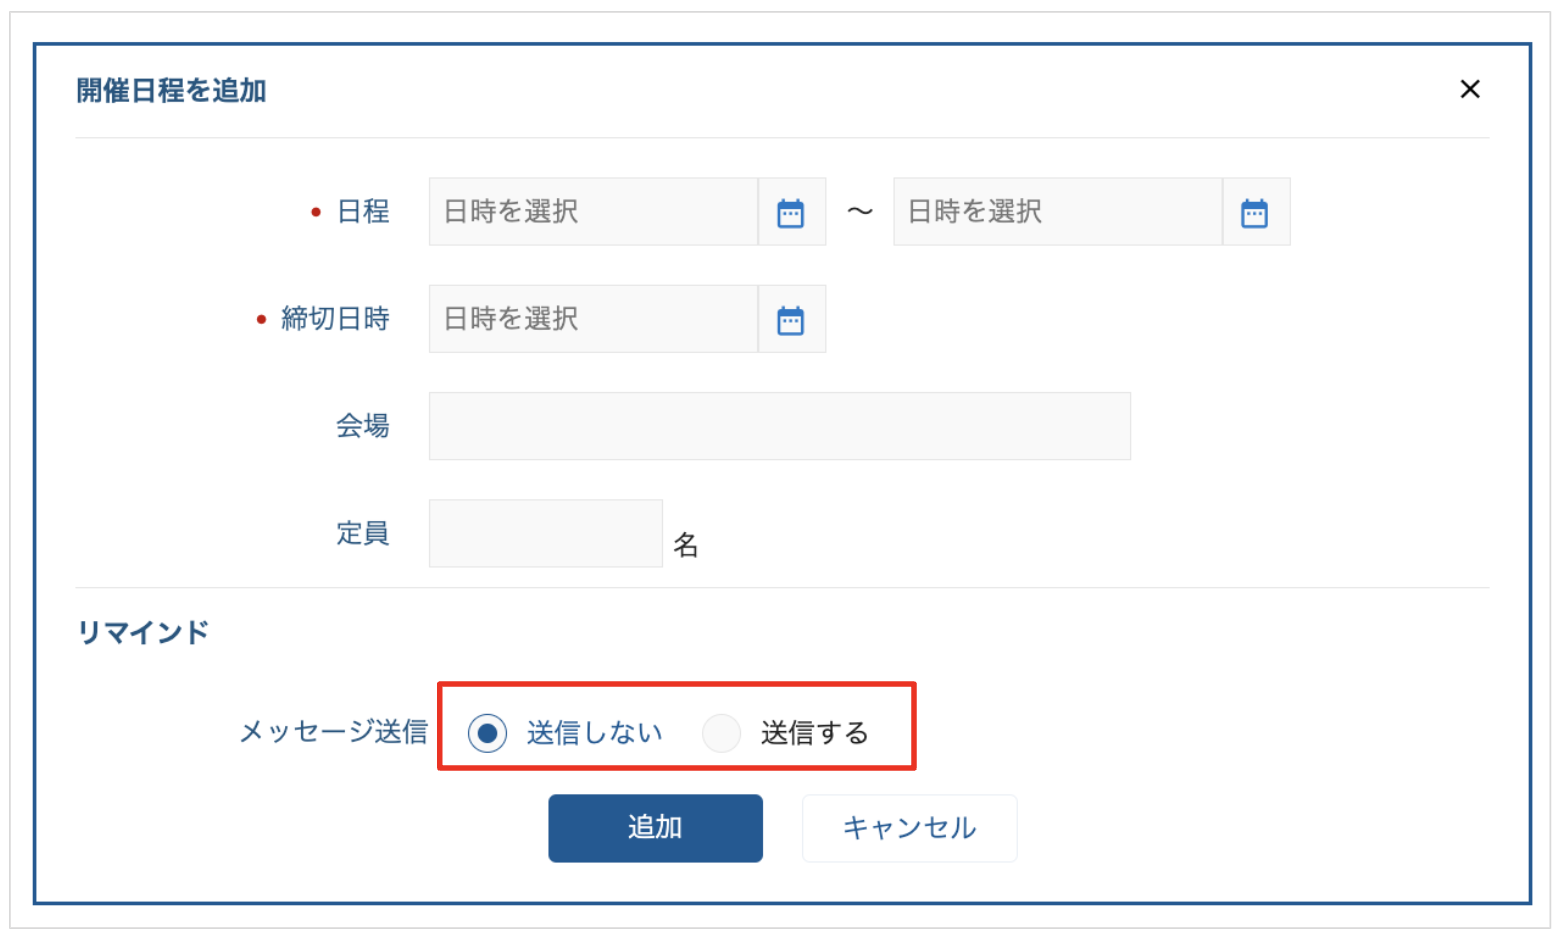Click the キャンセル button
Image resolution: width=1566 pixels, height=942 pixels.
click(x=909, y=828)
